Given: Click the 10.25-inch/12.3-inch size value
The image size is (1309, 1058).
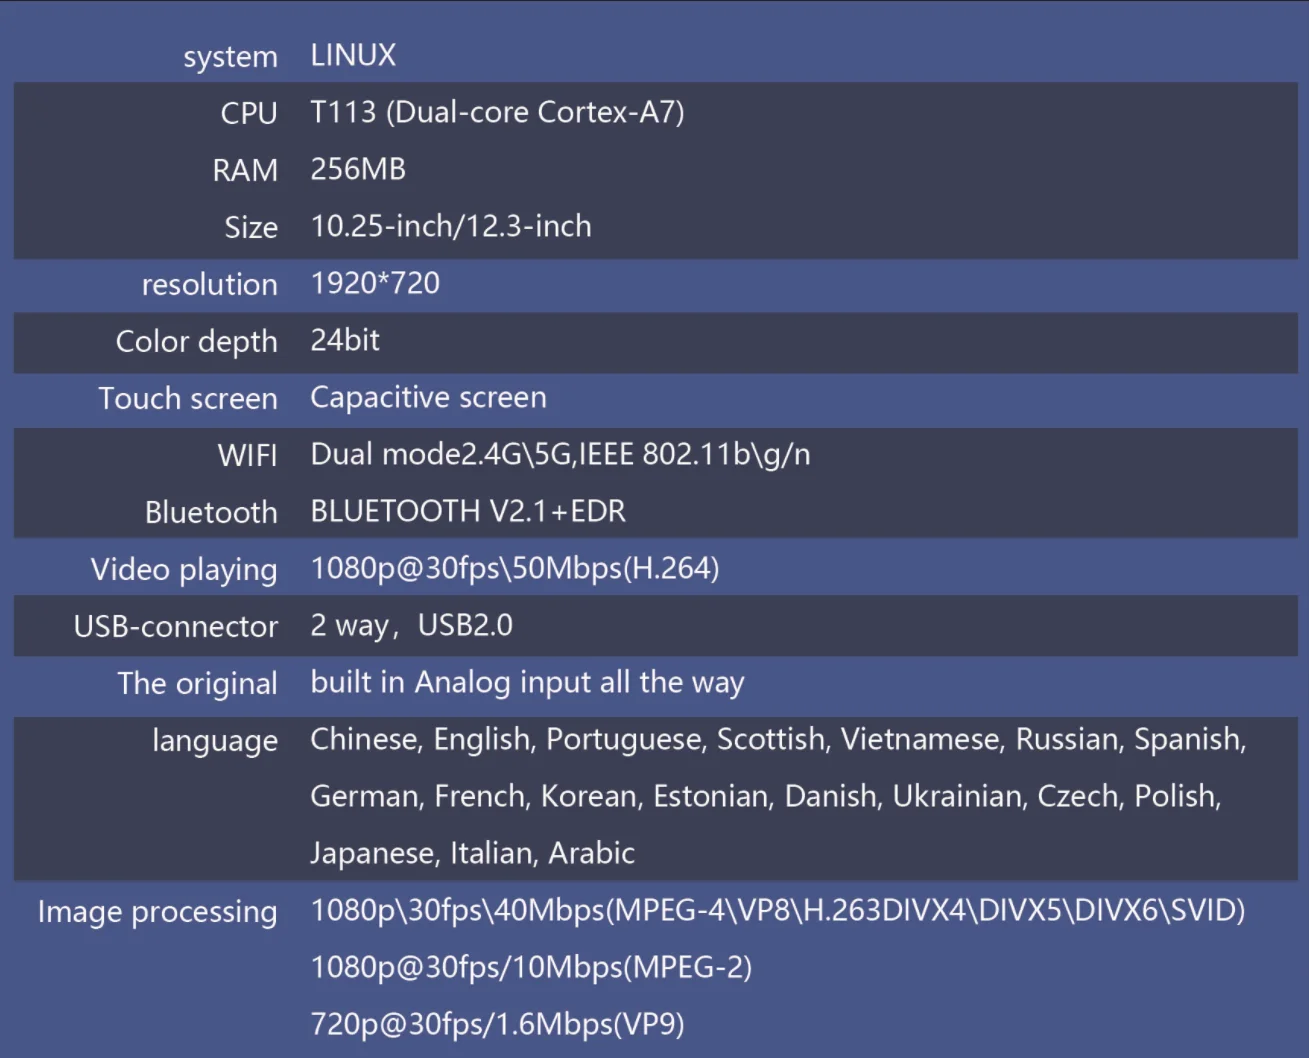Looking at the screenshot, I should [x=450, y=226].
